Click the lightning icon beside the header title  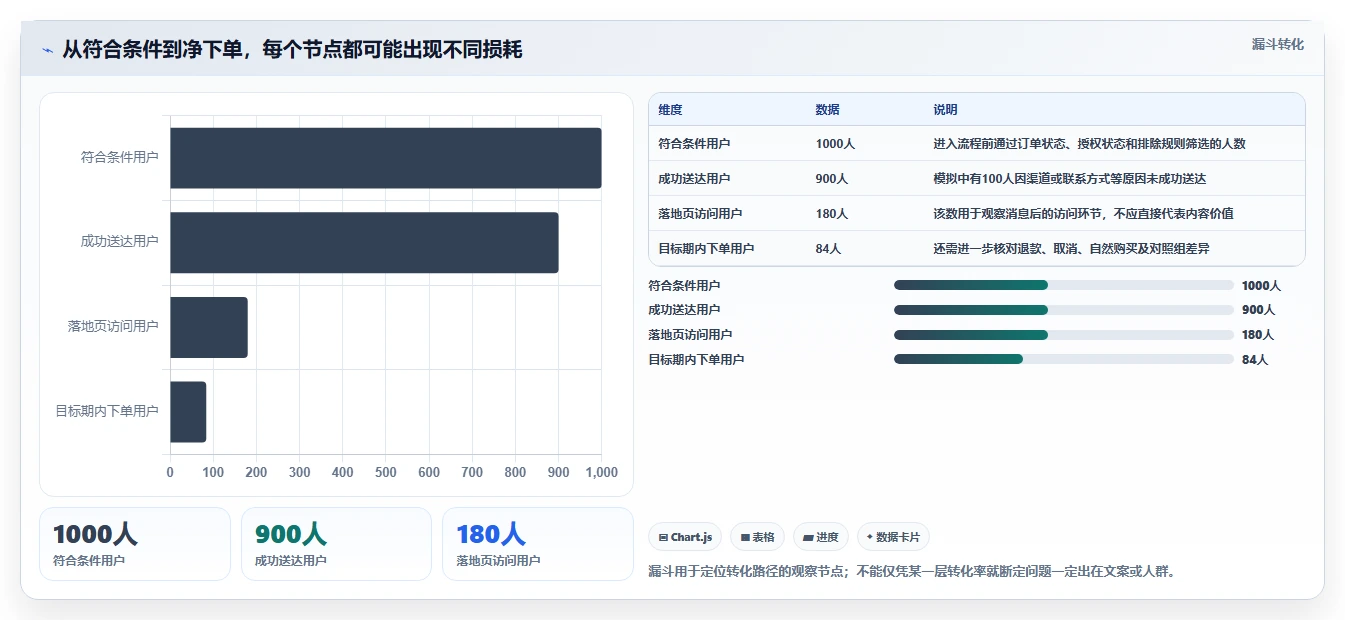[48, 50]
